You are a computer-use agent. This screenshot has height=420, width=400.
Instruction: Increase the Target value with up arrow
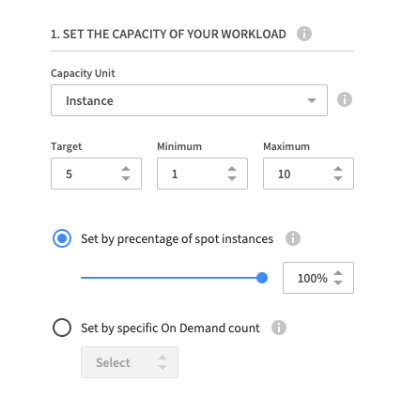point(126,169)
